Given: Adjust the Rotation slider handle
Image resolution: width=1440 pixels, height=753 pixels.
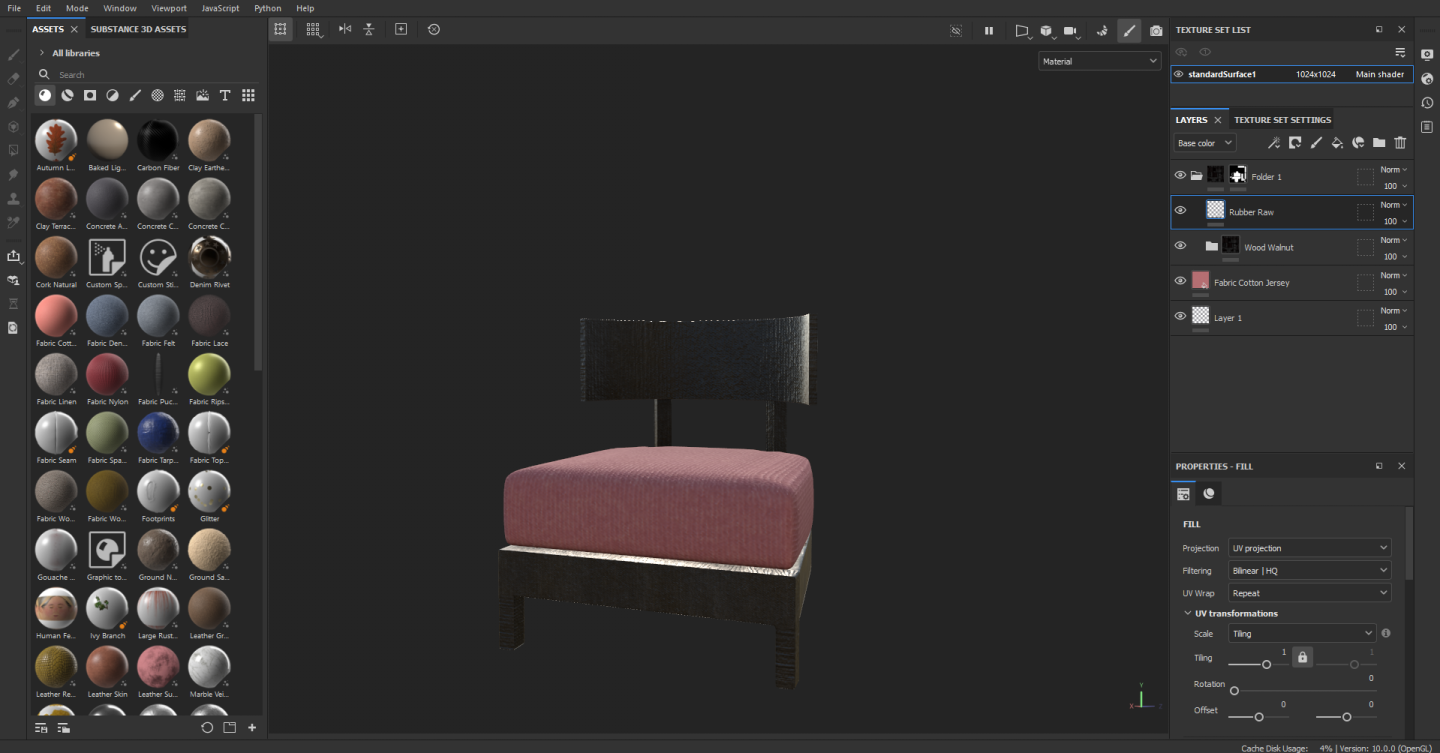Looking at the screenshot, I should (1234, 690).
